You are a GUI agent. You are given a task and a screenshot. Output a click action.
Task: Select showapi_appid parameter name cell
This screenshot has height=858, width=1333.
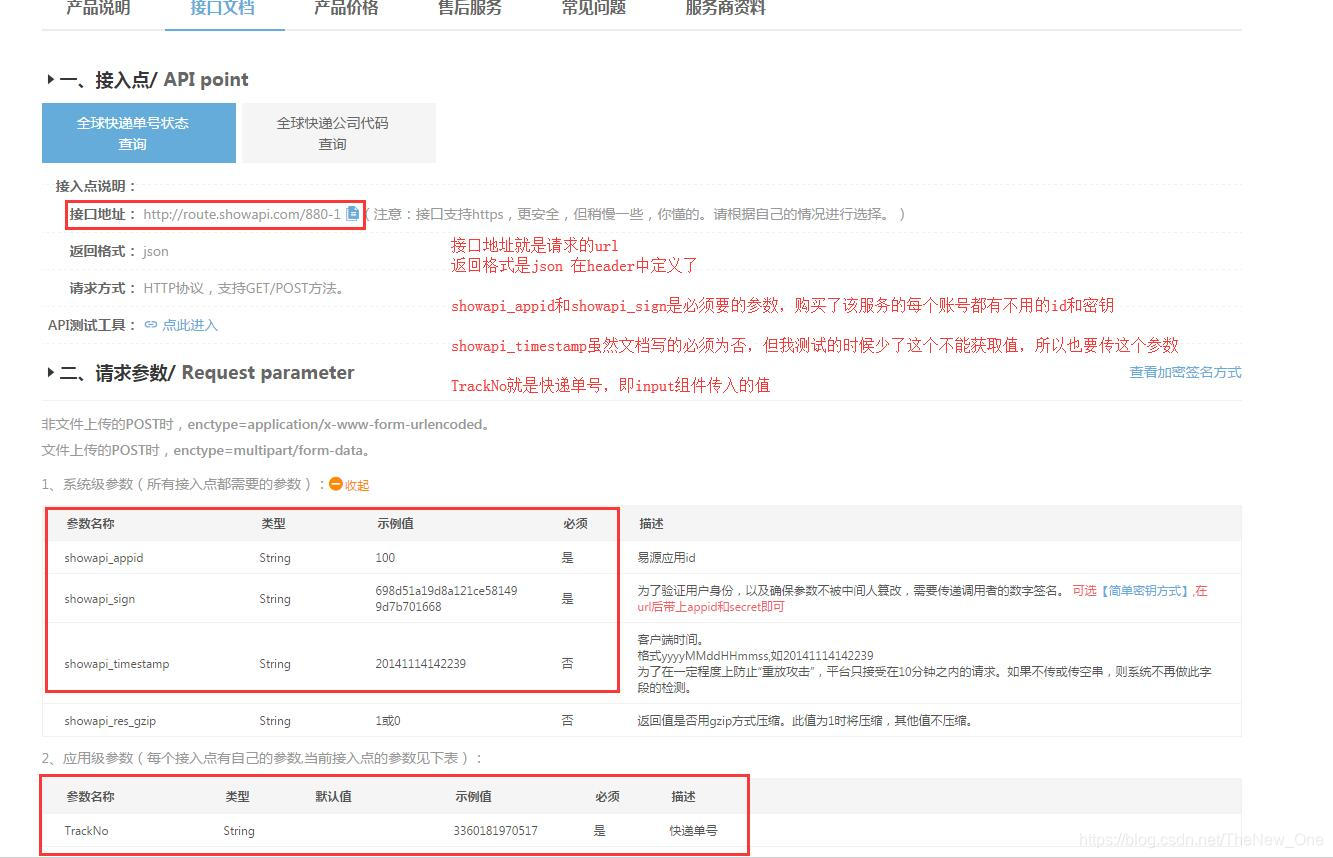(104, 558)
